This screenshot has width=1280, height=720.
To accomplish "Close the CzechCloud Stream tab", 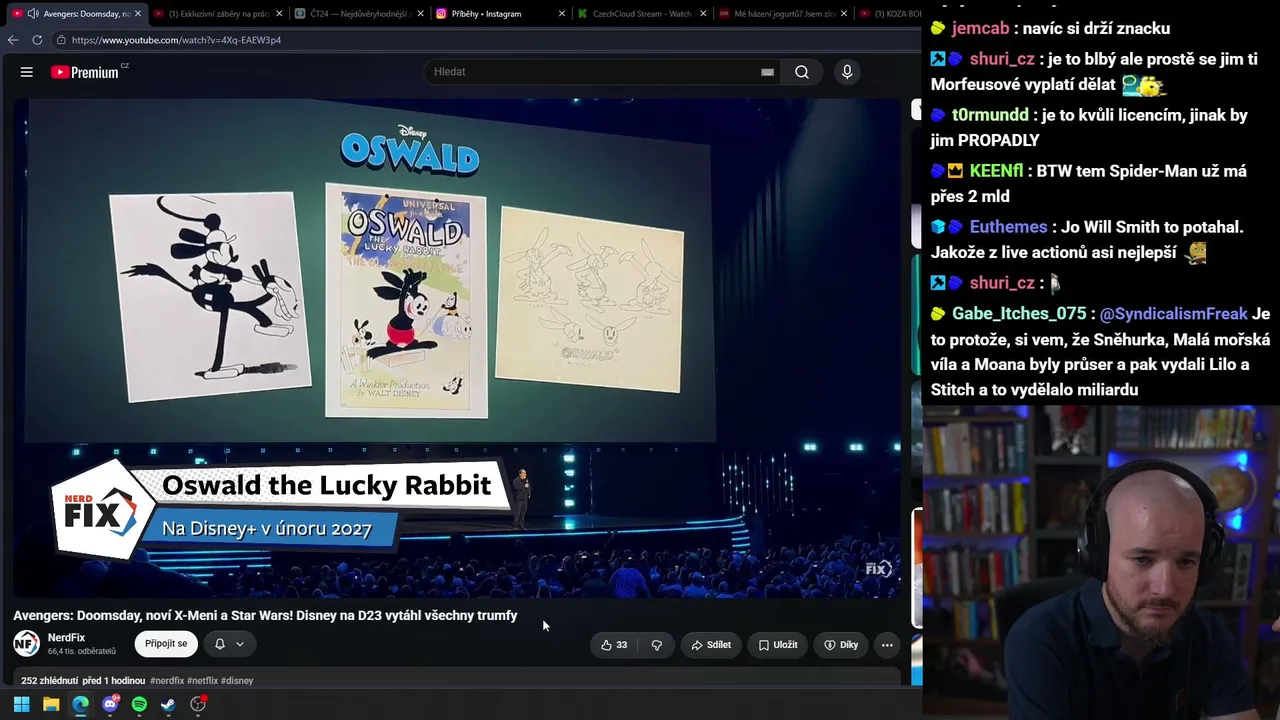I will [703, 14].
